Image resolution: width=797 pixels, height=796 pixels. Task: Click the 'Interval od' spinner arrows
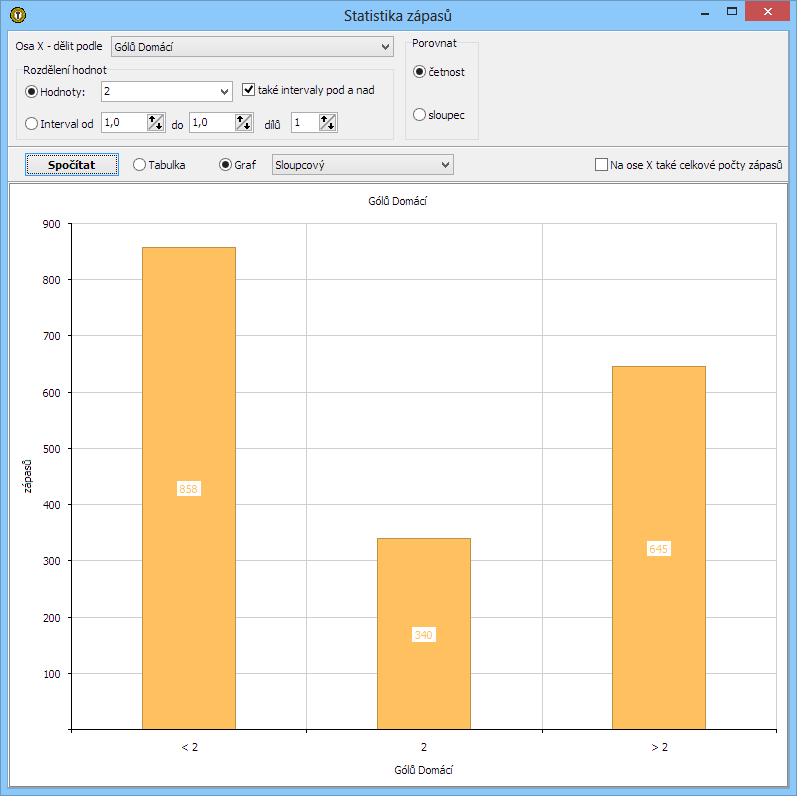156,123
